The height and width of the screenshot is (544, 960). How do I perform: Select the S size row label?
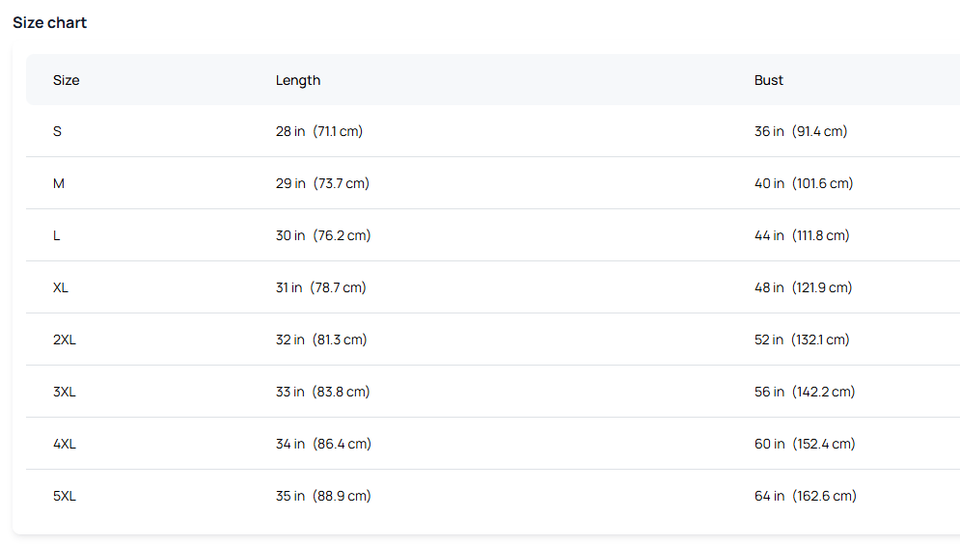click(57, 131)
